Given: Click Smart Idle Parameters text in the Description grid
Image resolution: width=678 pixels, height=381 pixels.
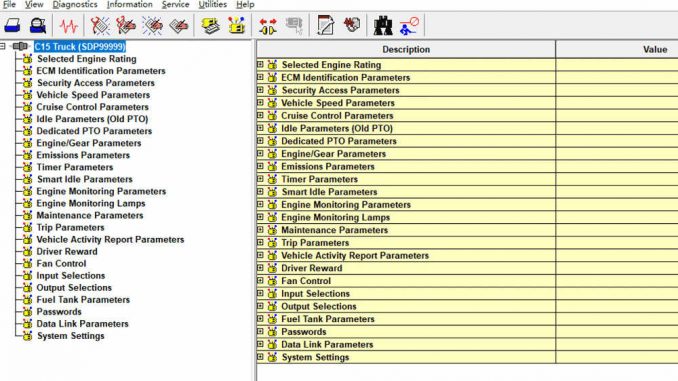Looking at the screenshot, I should (x=329, y=192).
